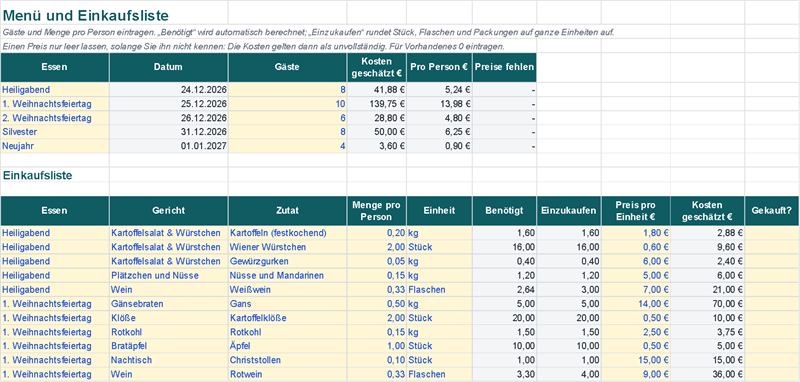Edit the unit price 1,80 € for Kartoffeln
The width and height of the screenshot is (800, 382).
pyautogui.click(x=636, y=233)
